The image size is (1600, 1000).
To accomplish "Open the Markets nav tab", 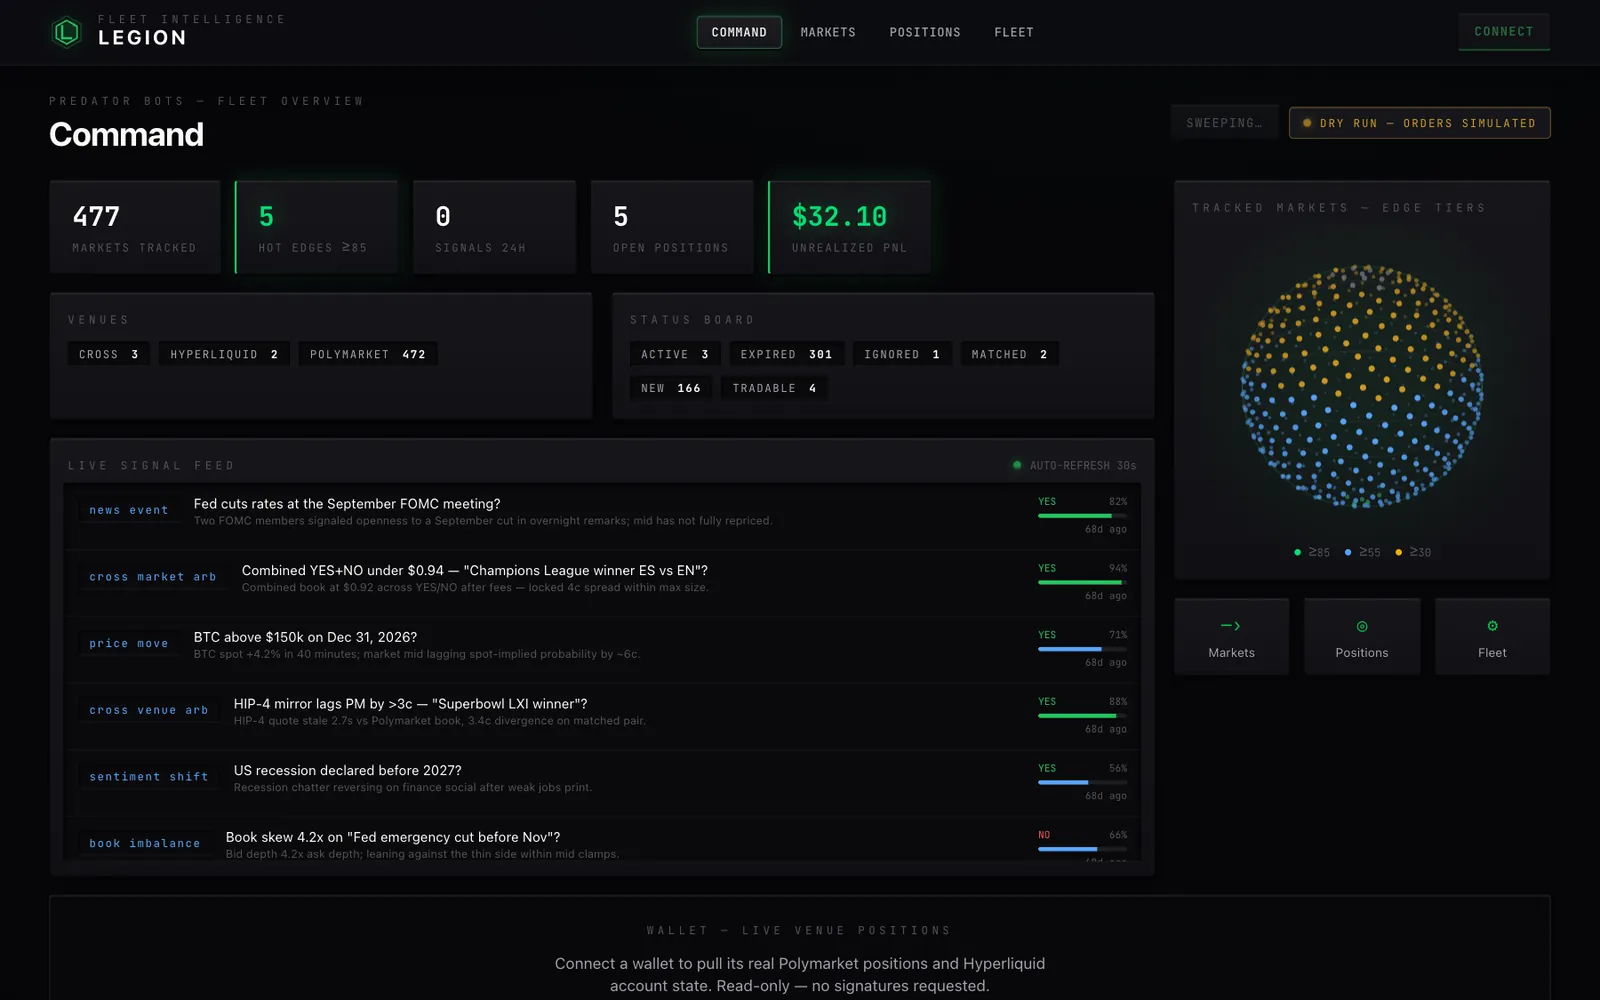I will point(828,32).
